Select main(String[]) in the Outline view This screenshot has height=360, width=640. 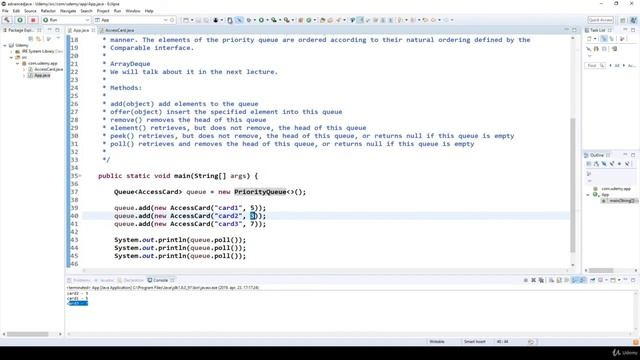point(622,201)
